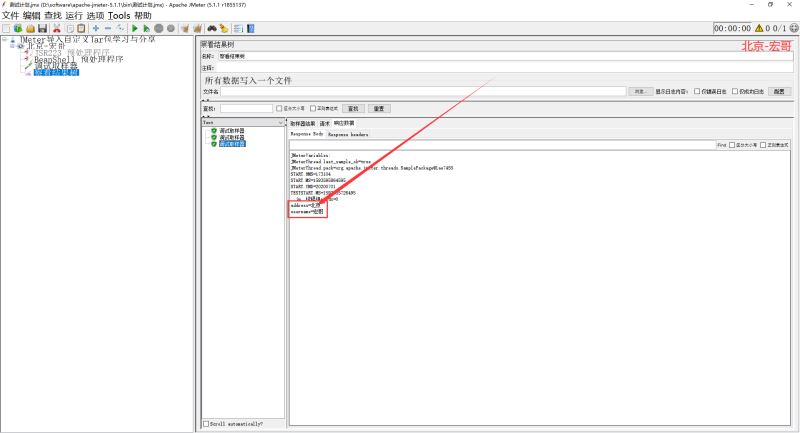The width and height of the screenshot is (800, 433).
Task: Click the Cut scissors icon
Action: point(57,29)
